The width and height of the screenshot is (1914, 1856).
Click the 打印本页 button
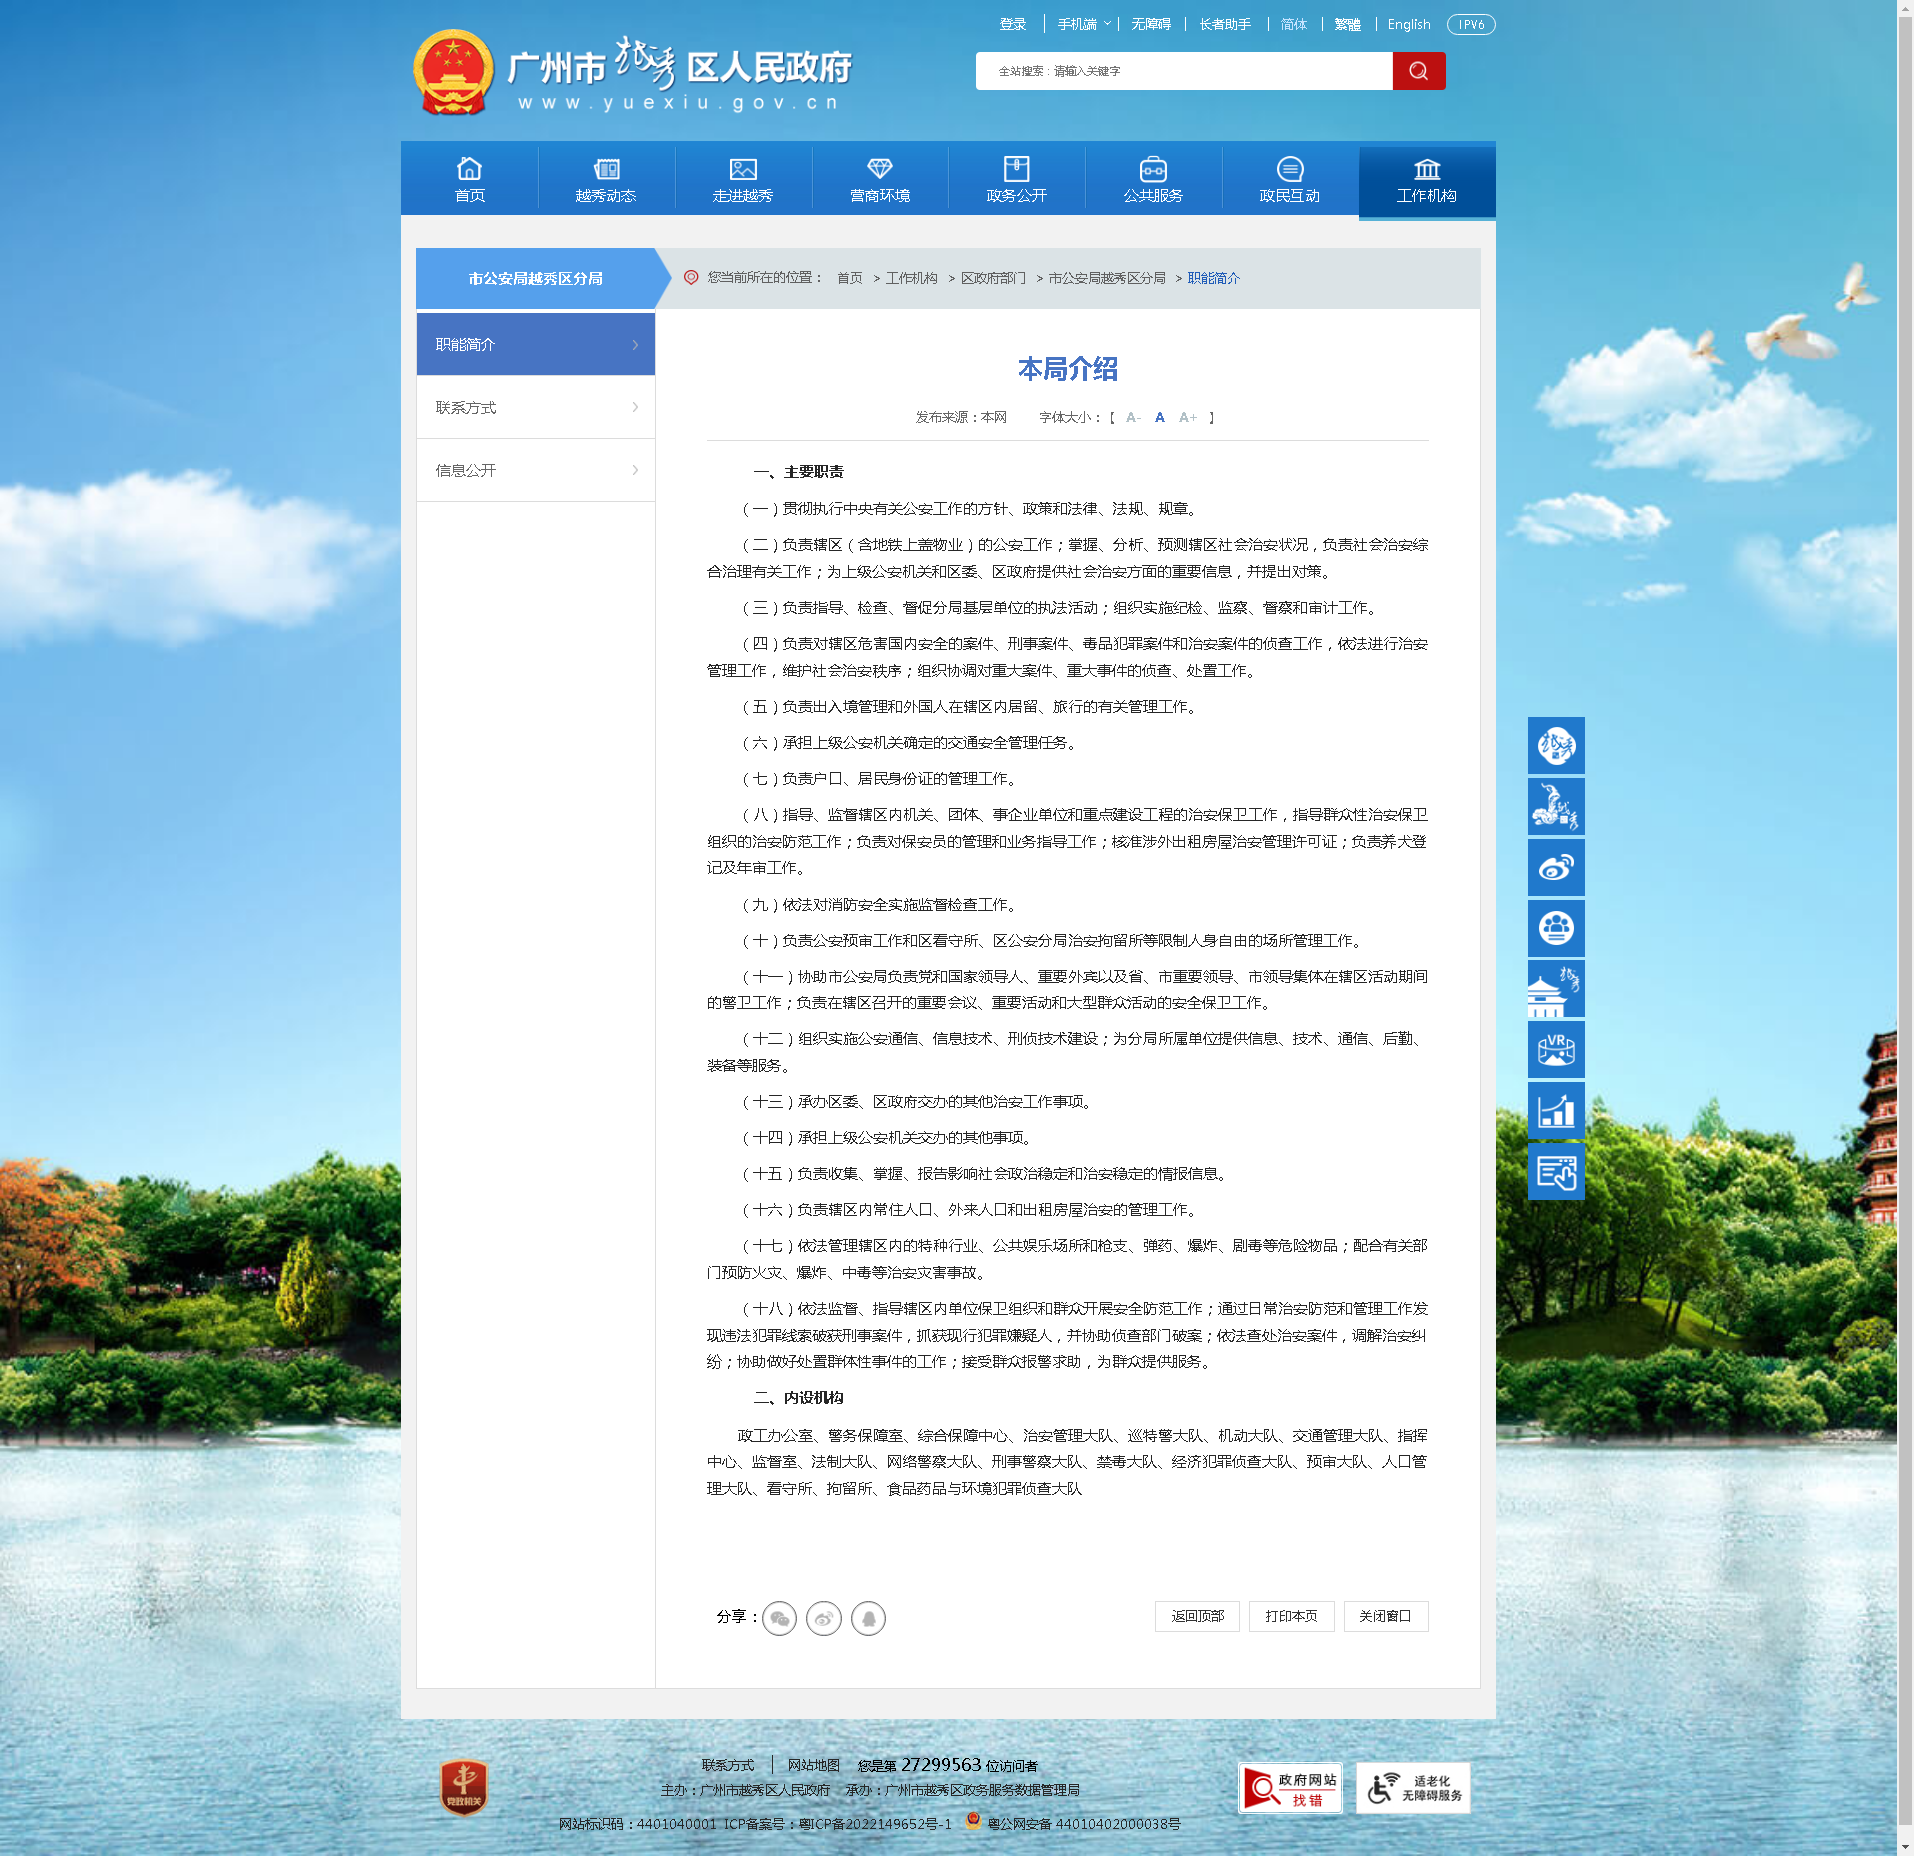[x=1292, y=1616]
